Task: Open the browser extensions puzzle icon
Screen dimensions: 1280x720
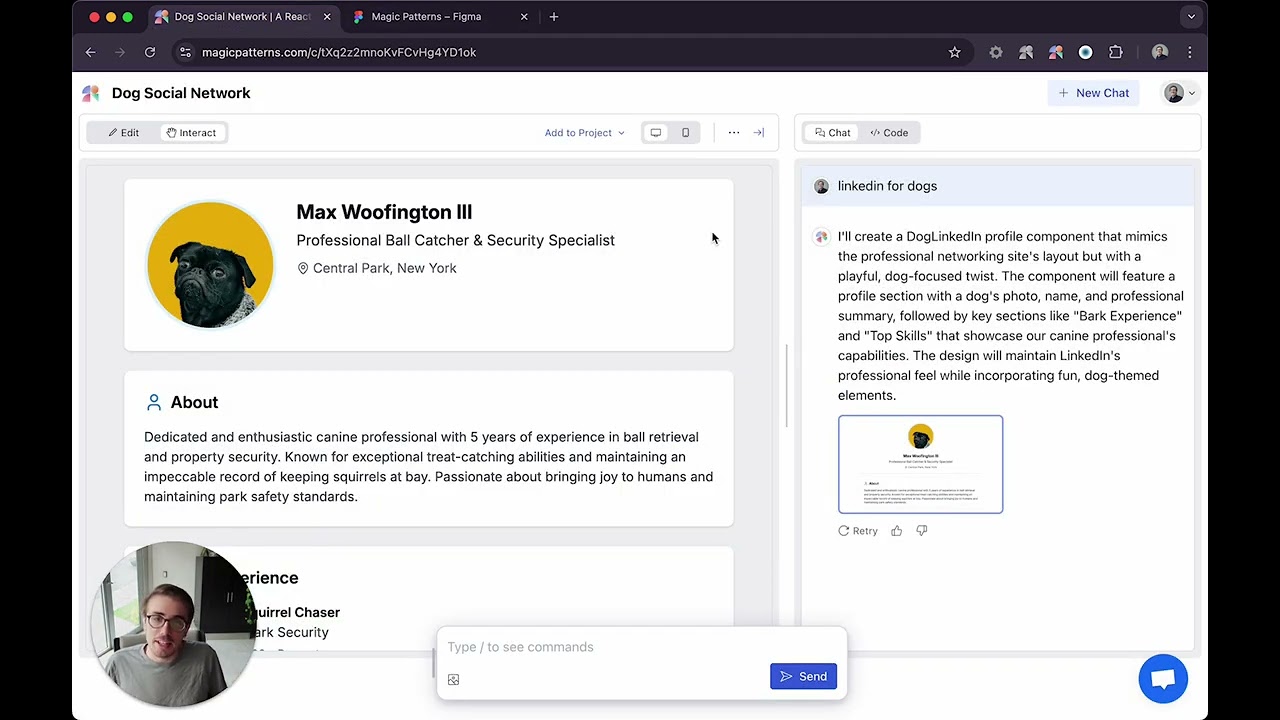Action: click(x=1116, y=52)
